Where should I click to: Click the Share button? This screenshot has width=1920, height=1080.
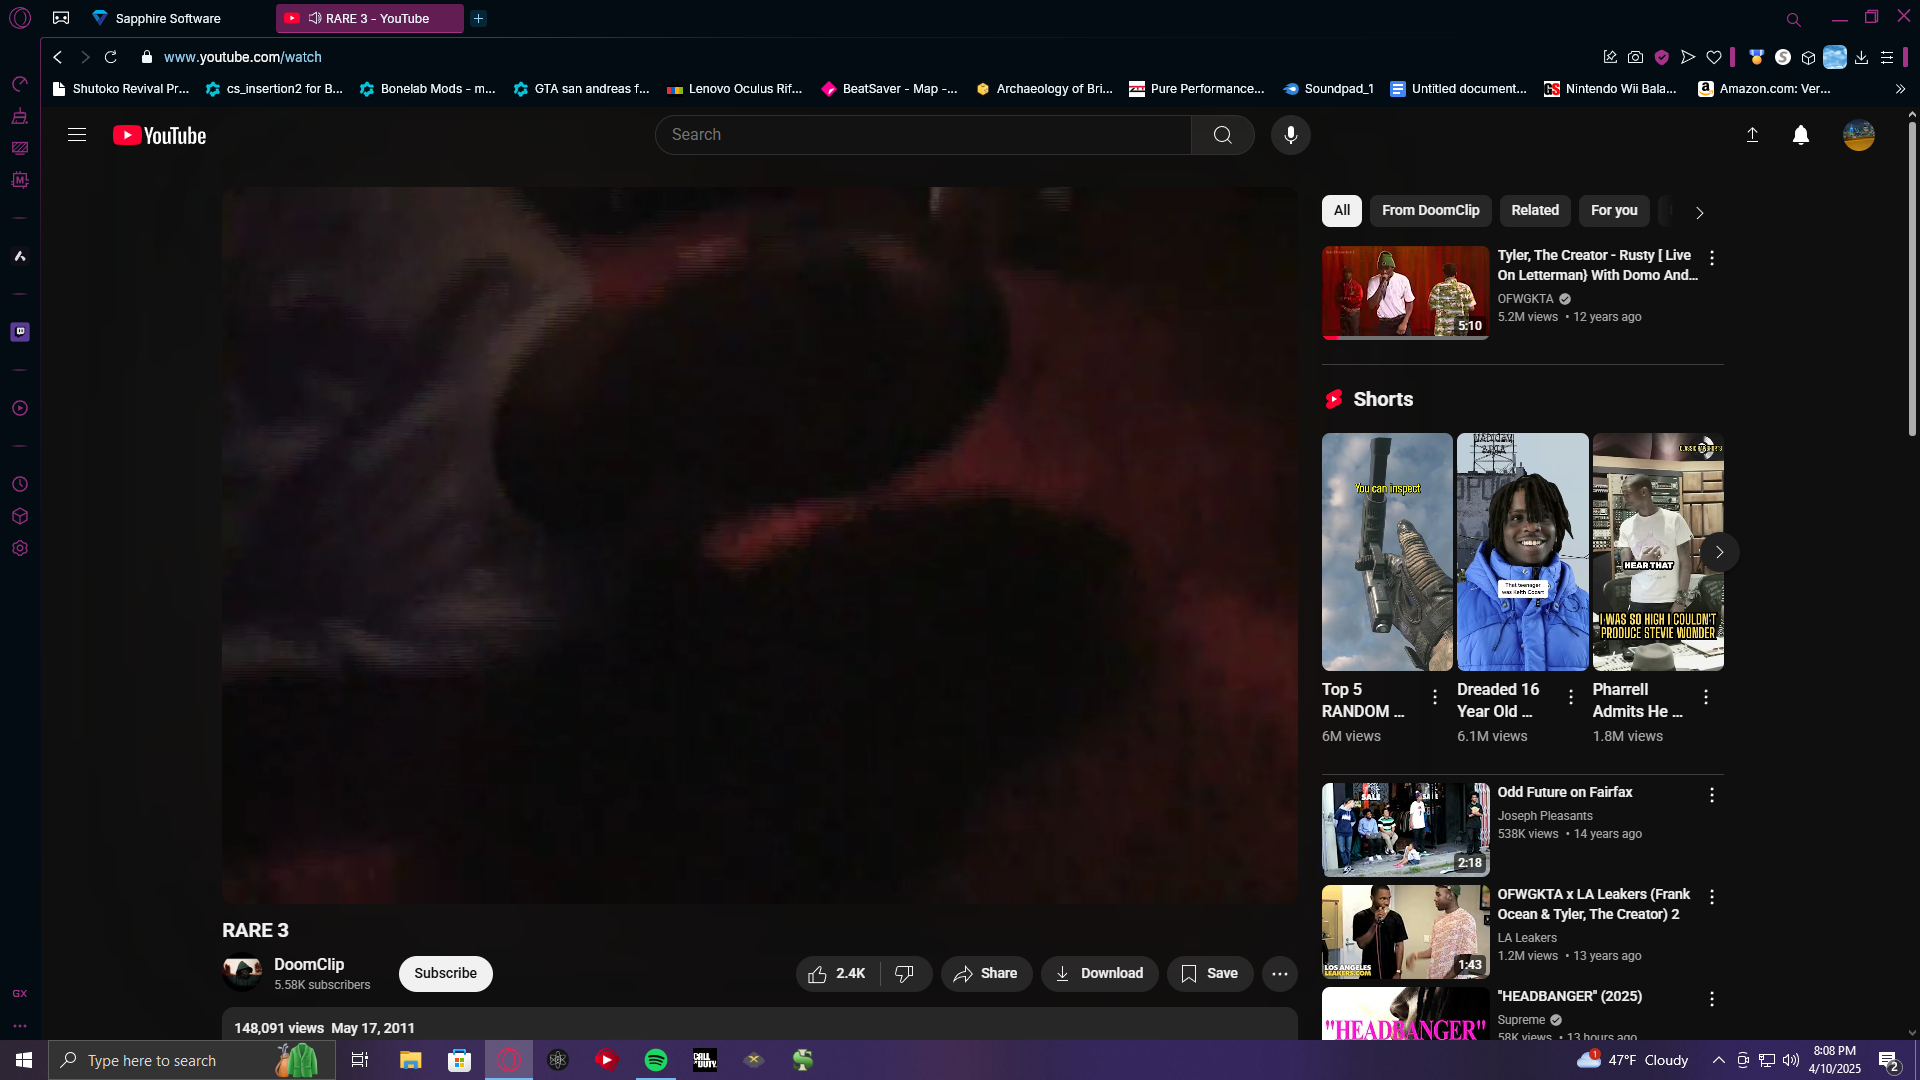tap(986, 974)
